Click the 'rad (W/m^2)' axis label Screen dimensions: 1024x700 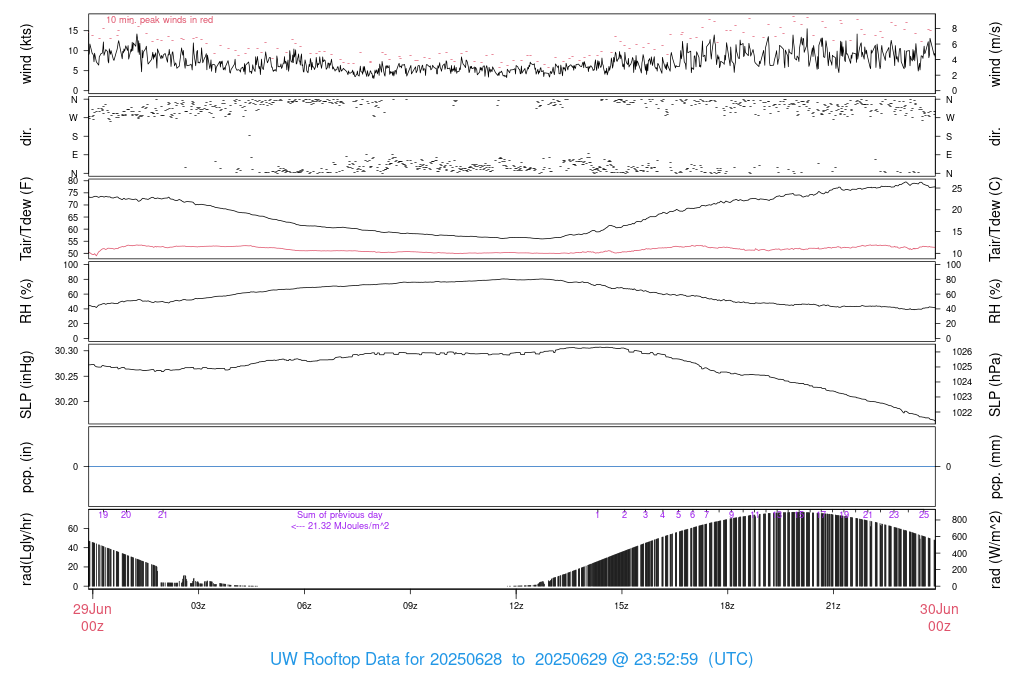[996, 548]
